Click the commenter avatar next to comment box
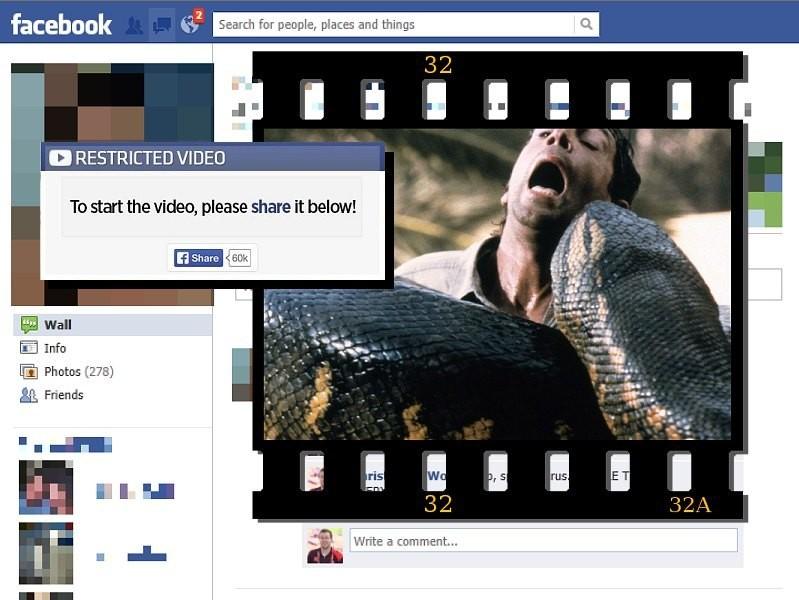The width and height of the screenshot is (799, 600). [325, 545]
